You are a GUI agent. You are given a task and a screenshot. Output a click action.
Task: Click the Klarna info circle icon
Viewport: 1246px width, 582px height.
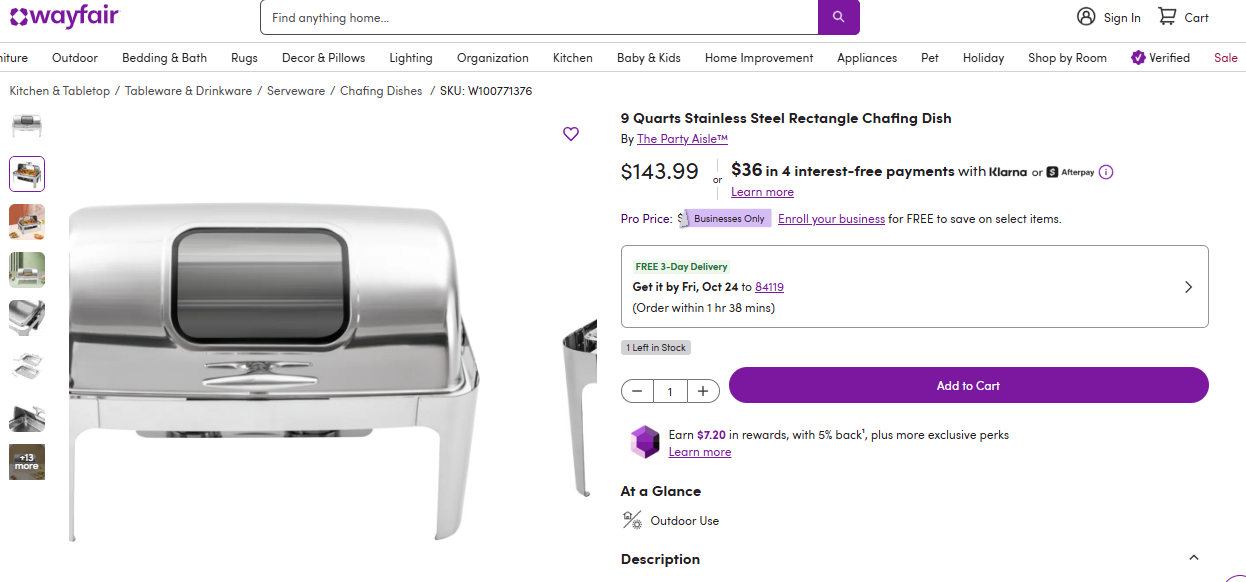(x=1106, y=172)
